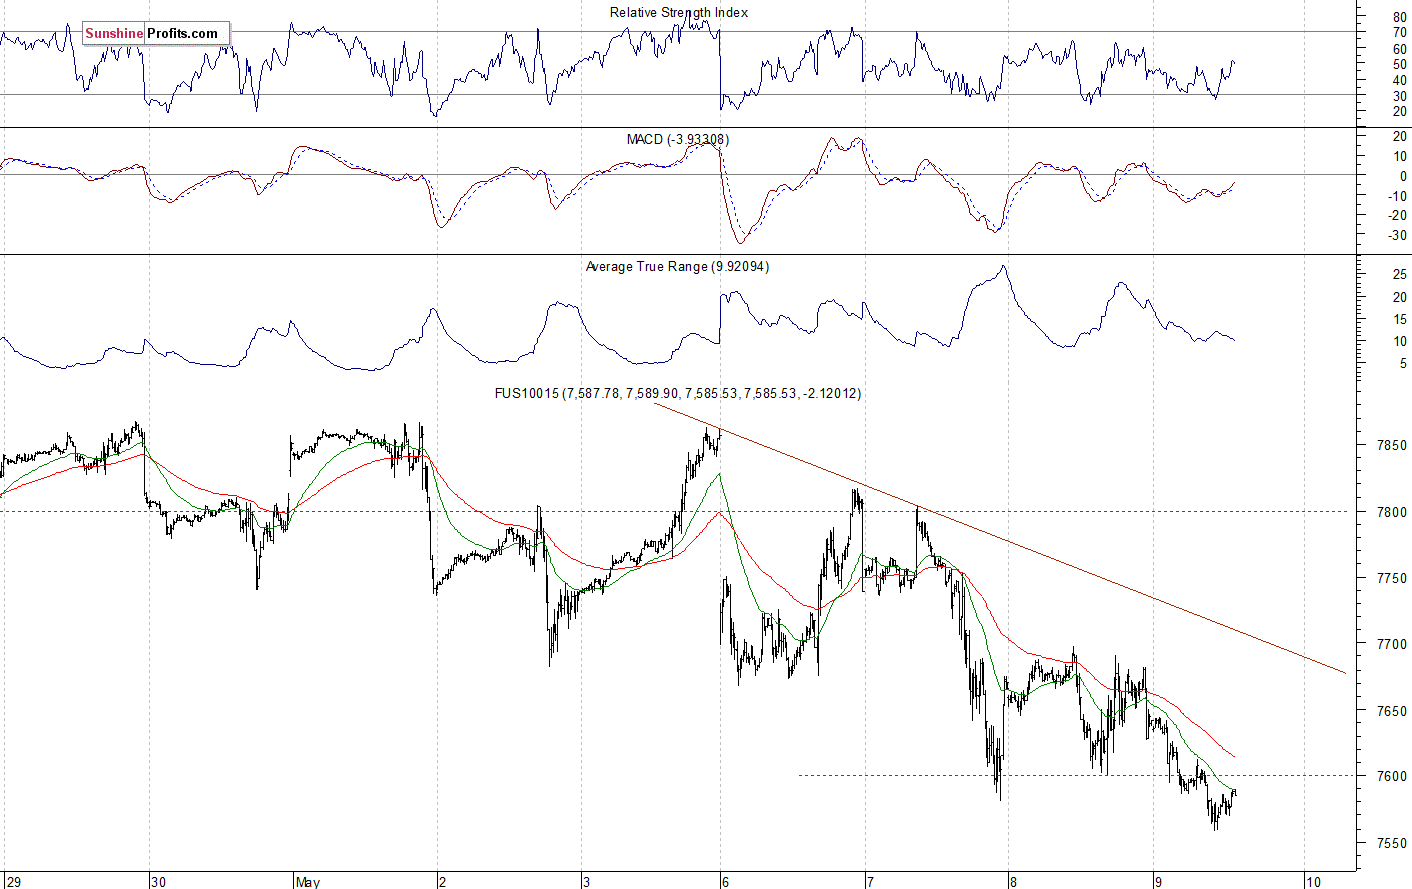Viewport: 1412px width, 889px height.
Task: Click the date label 30 on time axis
Action: pos(158,882)
